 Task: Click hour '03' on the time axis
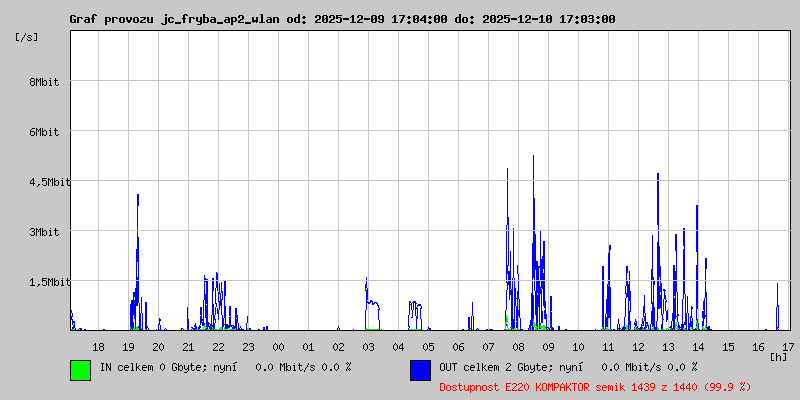368,347
